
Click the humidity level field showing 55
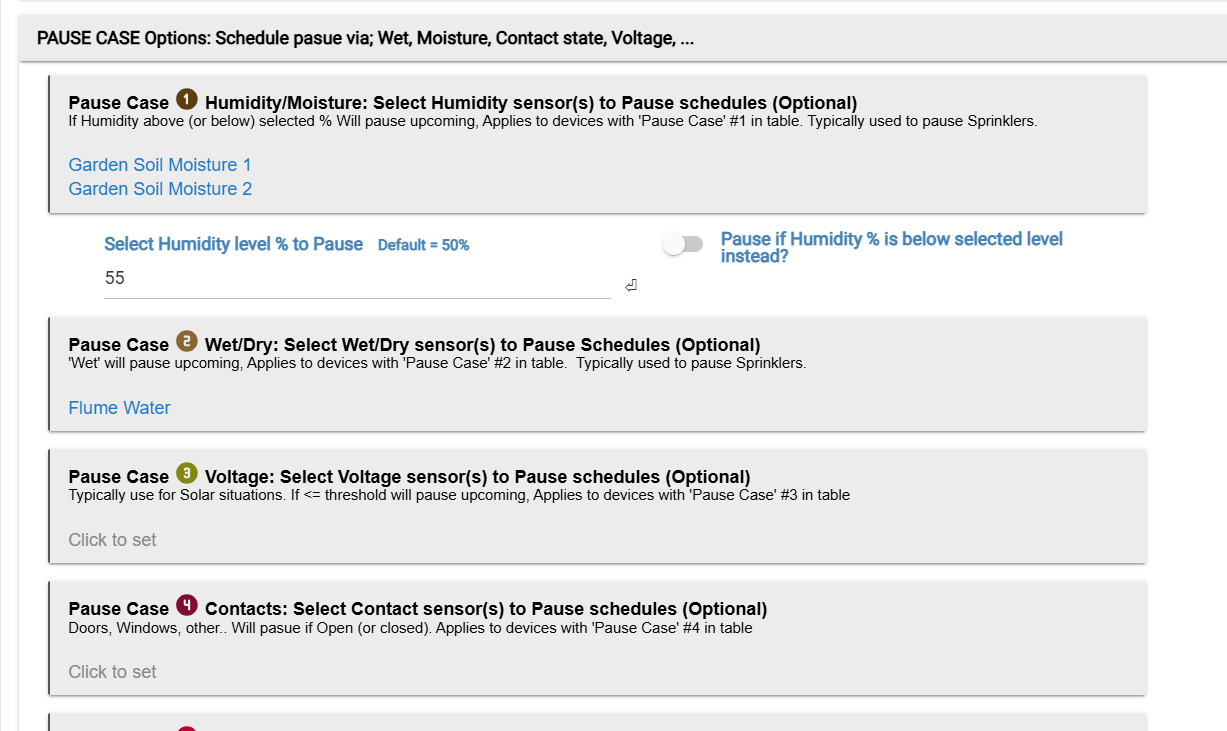pos(356,279)
